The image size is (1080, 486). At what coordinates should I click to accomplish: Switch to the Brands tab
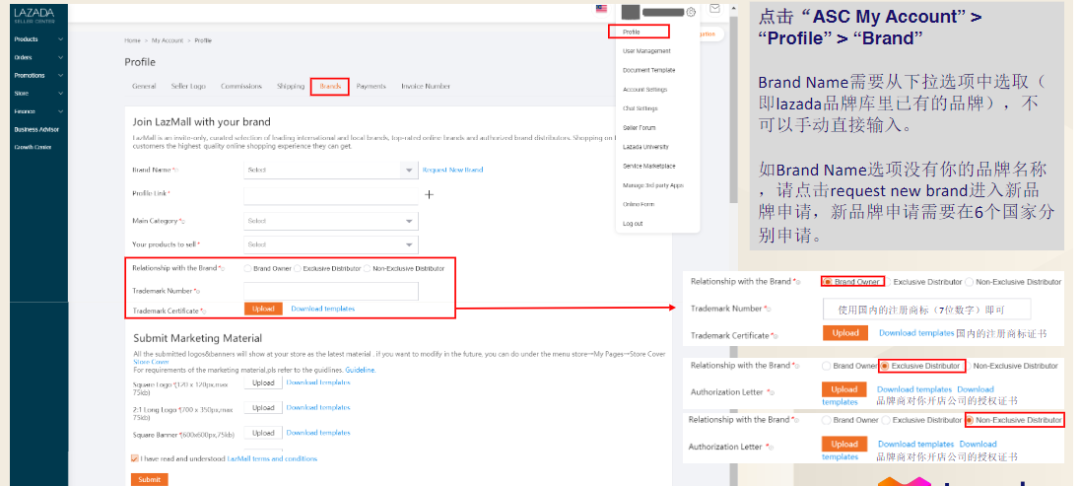click(330, 87)
